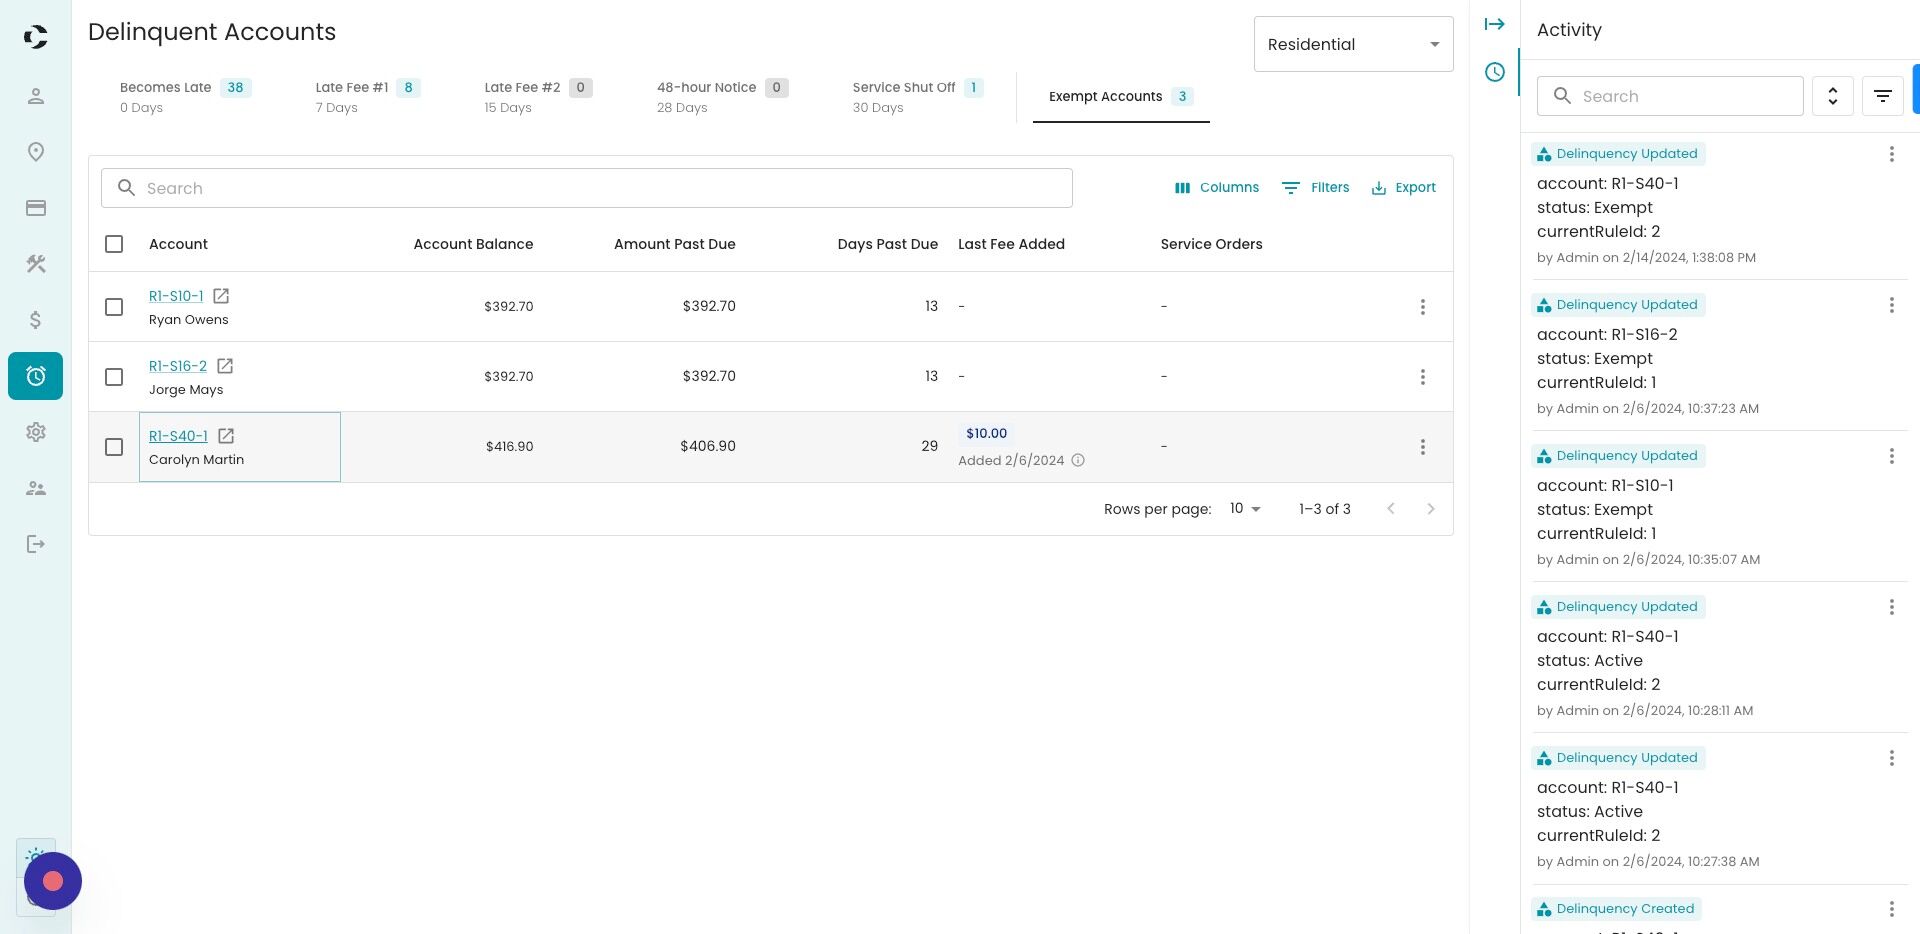
Task: Open the delinquency alarm clock sidebar icon
Action: (36, 376)
